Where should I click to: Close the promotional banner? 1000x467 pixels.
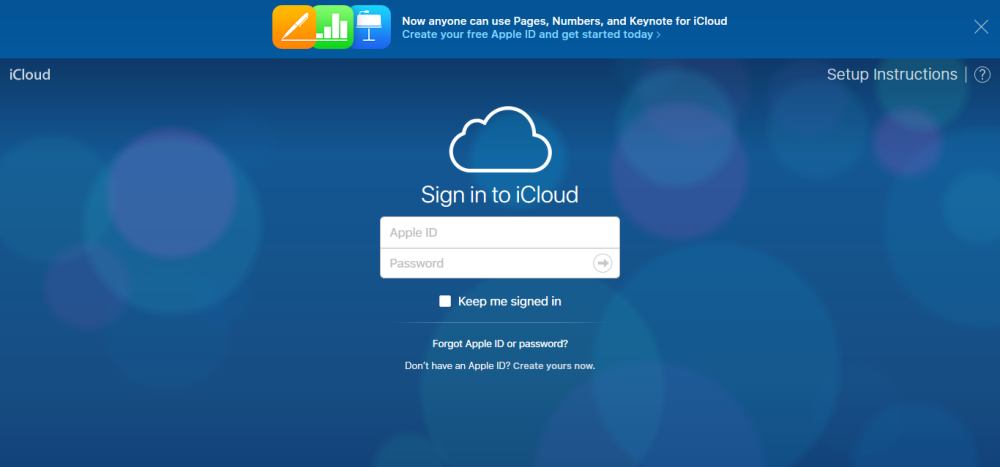pos(981,27)
